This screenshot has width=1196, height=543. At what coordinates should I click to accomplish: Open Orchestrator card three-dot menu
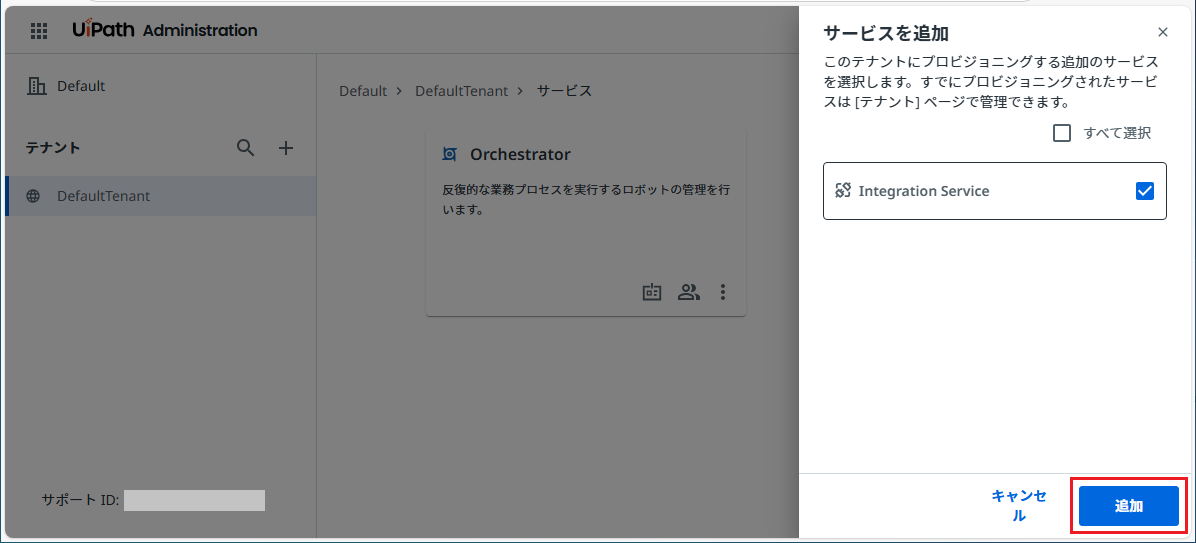coord(723,291)
